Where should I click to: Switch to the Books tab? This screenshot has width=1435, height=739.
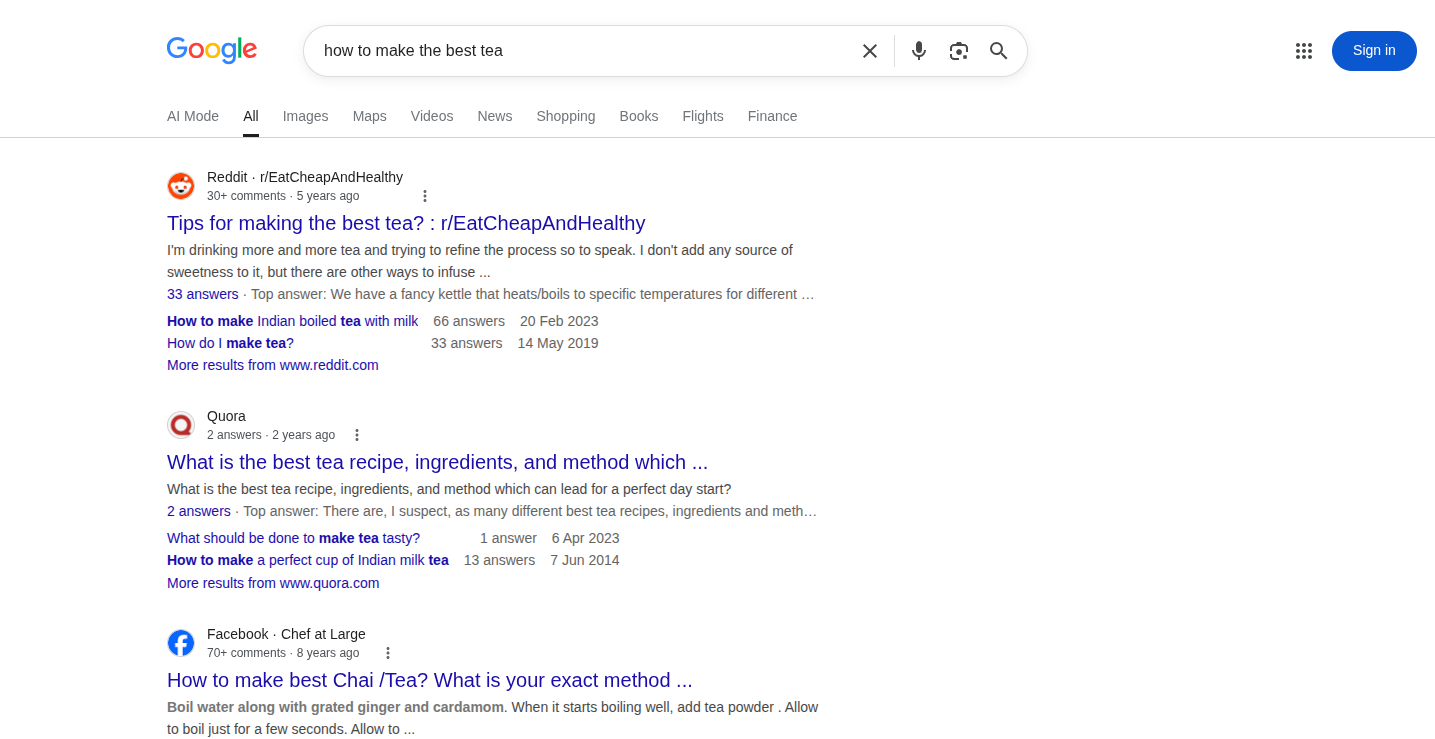coord(639,116)
